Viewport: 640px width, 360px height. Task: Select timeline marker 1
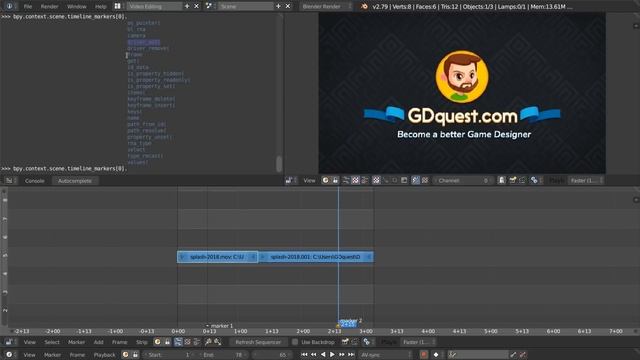click(x=219, y=326)
